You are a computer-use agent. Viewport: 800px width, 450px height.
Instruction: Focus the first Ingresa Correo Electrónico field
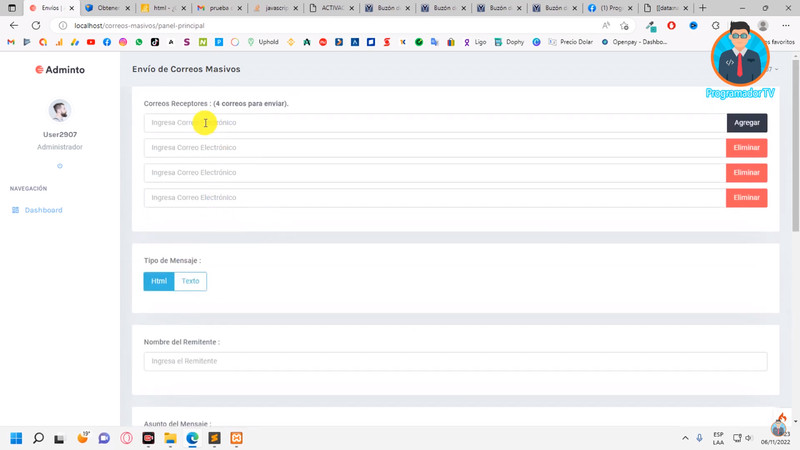point(435,123)
